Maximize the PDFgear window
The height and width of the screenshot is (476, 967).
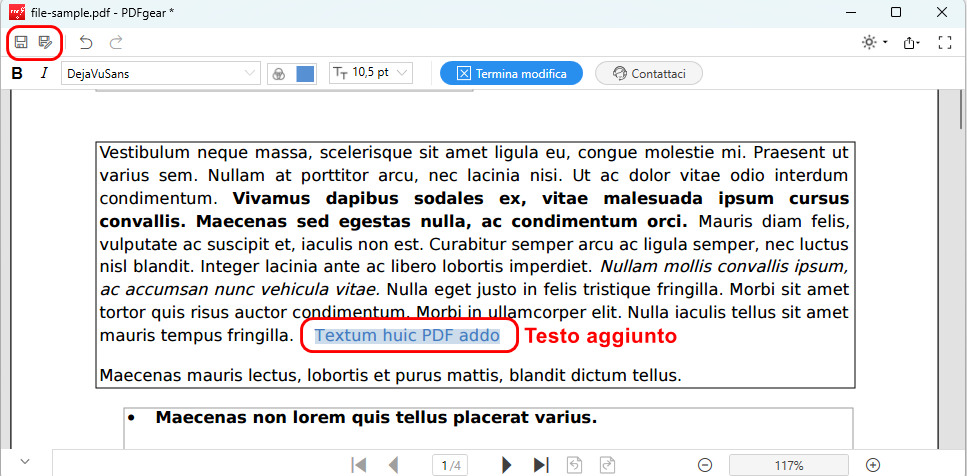click(x=896, y=12)
